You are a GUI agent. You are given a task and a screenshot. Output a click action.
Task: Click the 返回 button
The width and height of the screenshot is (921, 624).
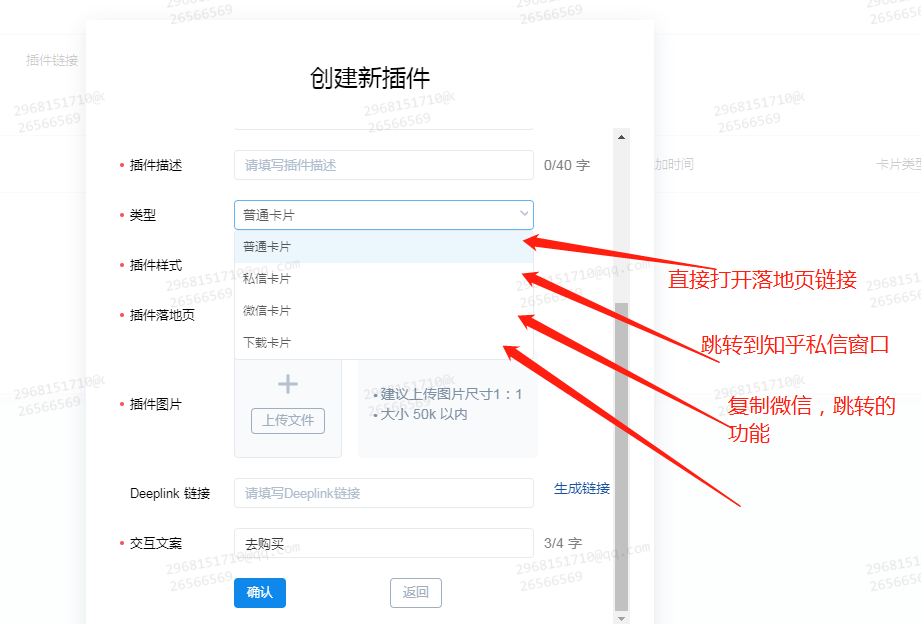tap(416, 592)
